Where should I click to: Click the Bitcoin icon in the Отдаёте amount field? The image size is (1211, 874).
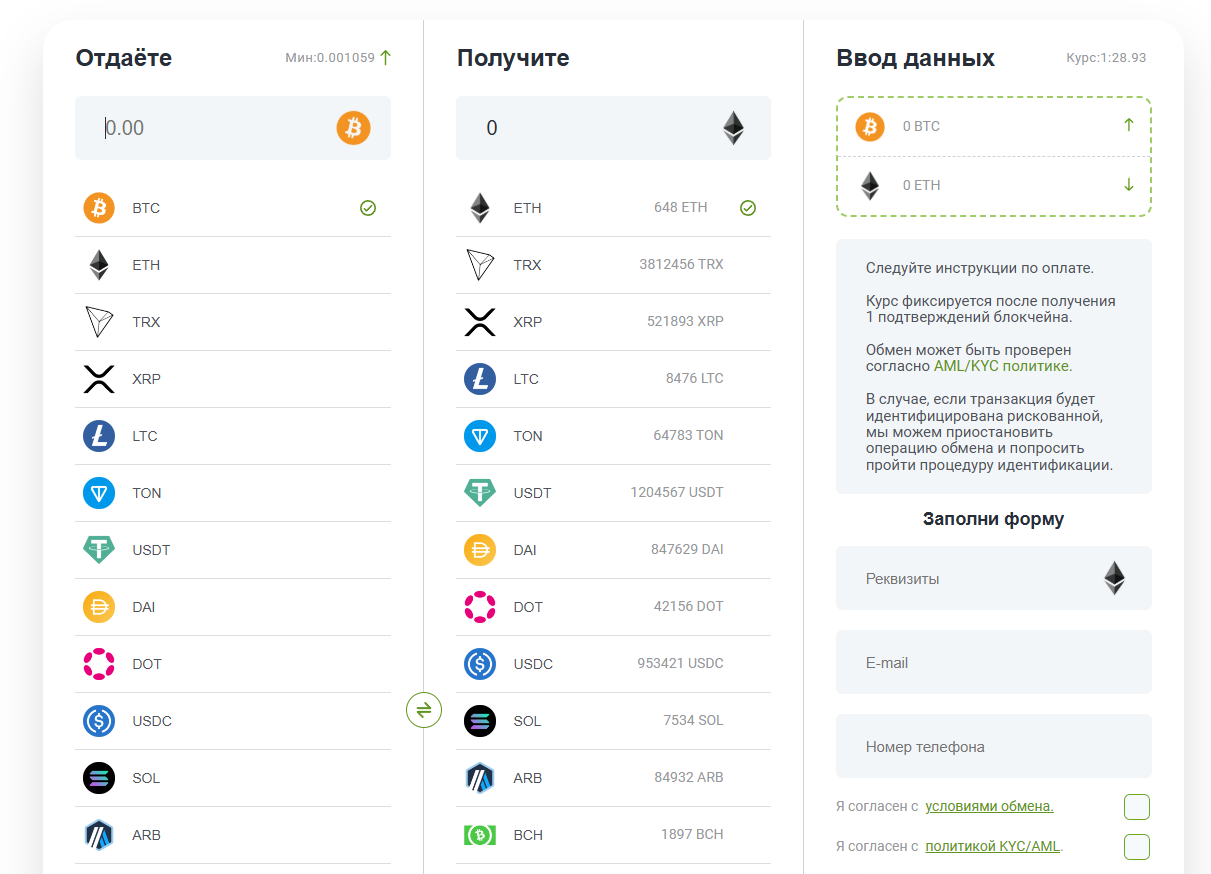pyautogui.click(x=353, y=128)
